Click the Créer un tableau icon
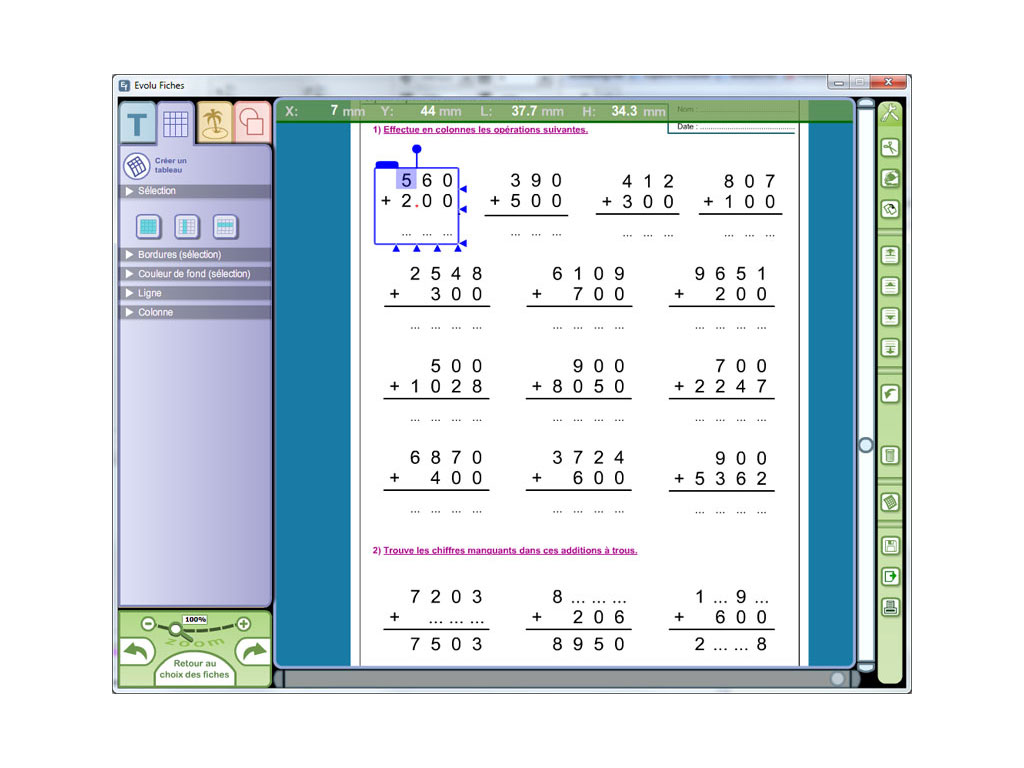 click(x=137, y=166)
